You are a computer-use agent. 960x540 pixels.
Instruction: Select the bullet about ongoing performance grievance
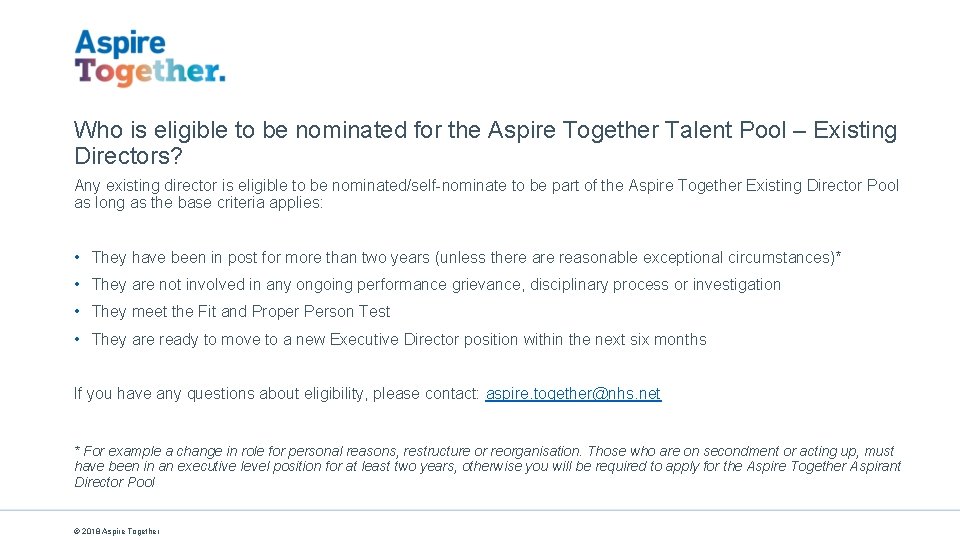click(x=436, y=285)
